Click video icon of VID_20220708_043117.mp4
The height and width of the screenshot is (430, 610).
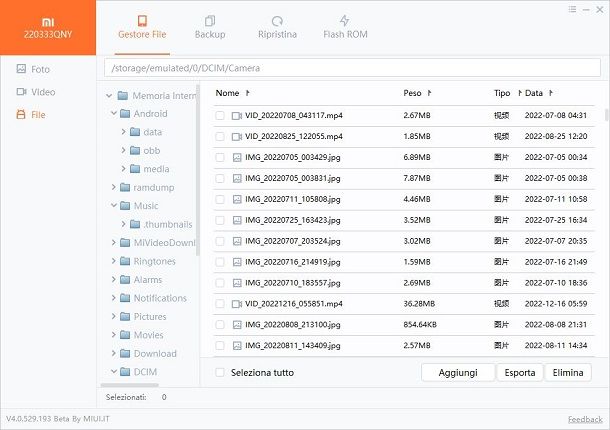click(x=237, y=116)
